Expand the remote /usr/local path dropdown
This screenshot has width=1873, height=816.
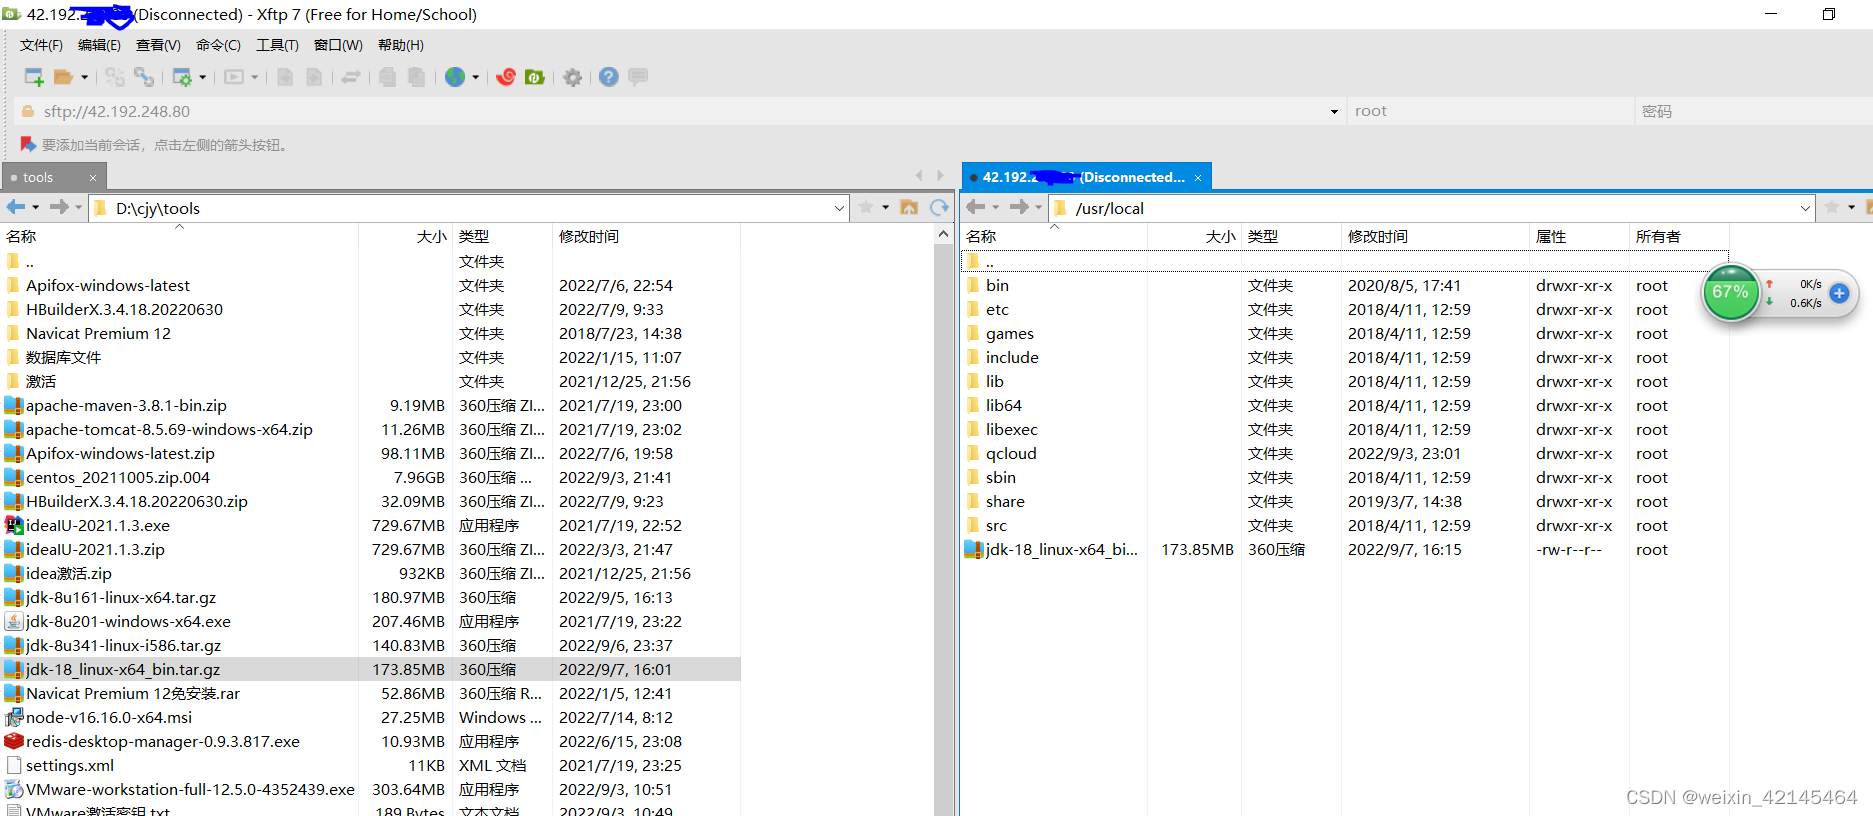click(1805, 208)
